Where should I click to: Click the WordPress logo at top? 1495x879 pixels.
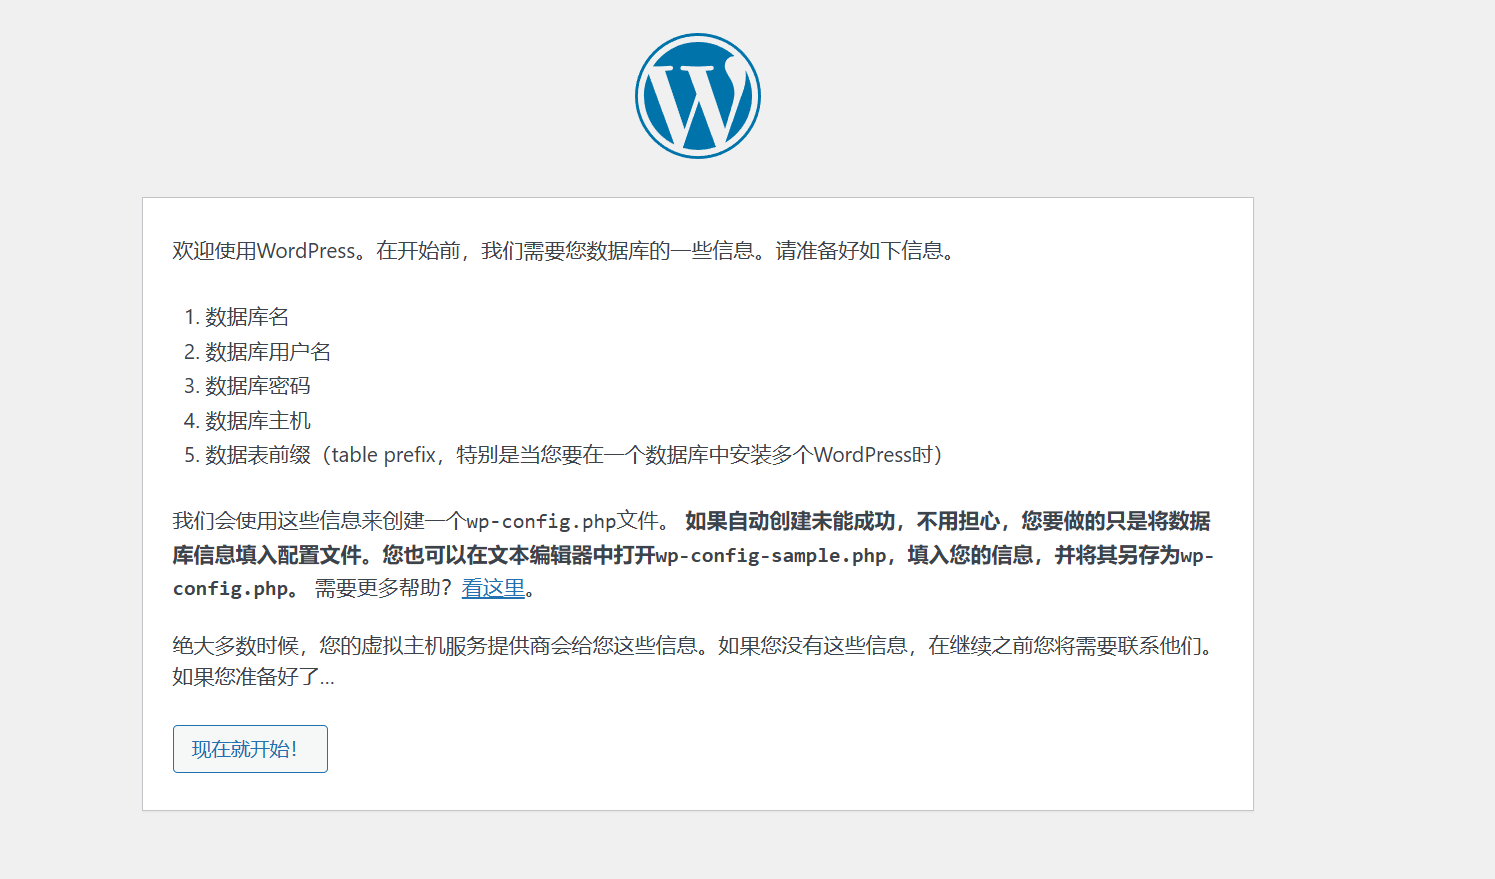point(698,96)
